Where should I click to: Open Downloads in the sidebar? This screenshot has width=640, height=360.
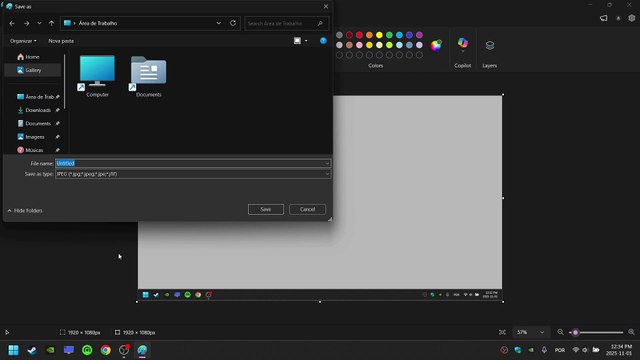pyautogui.click(x=38, y=110)
